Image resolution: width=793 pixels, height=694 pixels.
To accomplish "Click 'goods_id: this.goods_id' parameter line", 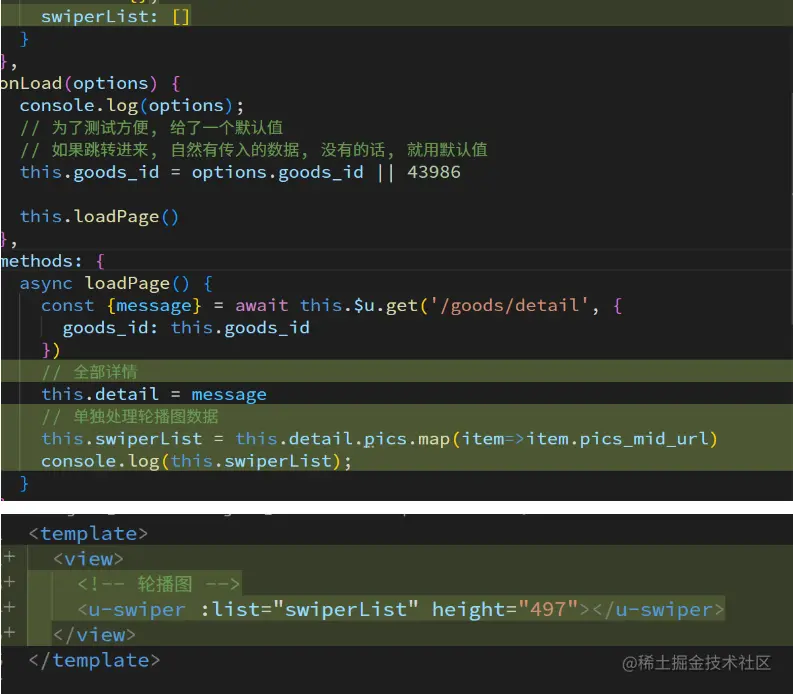I will click(x=186, y=328).
